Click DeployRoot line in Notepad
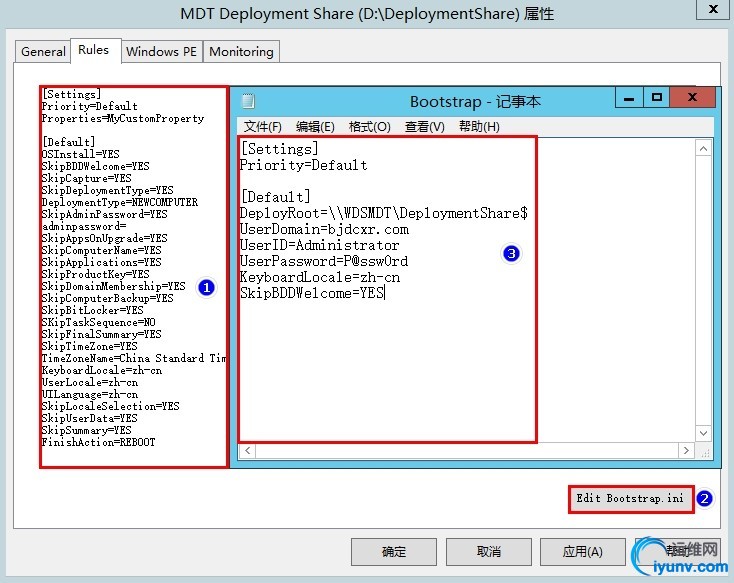Viewport: 734px width, 583px height. 383,213
